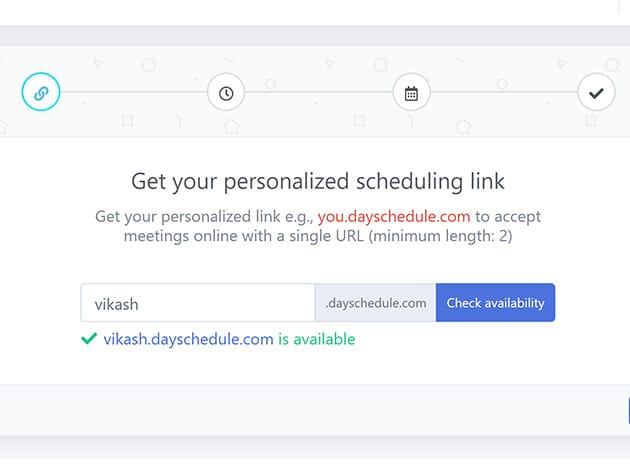
Task: Go to the clock time step
Action: click(226, 93)
